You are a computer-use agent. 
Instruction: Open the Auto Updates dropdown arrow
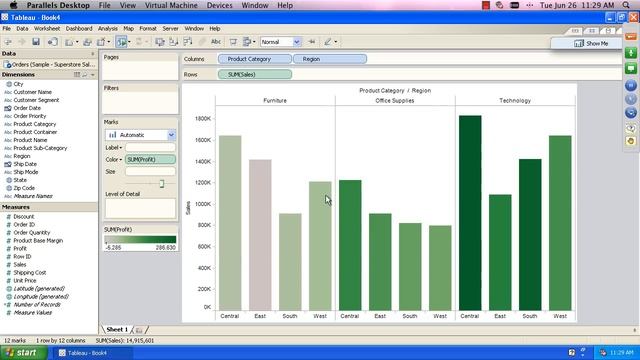pos(129,42)
